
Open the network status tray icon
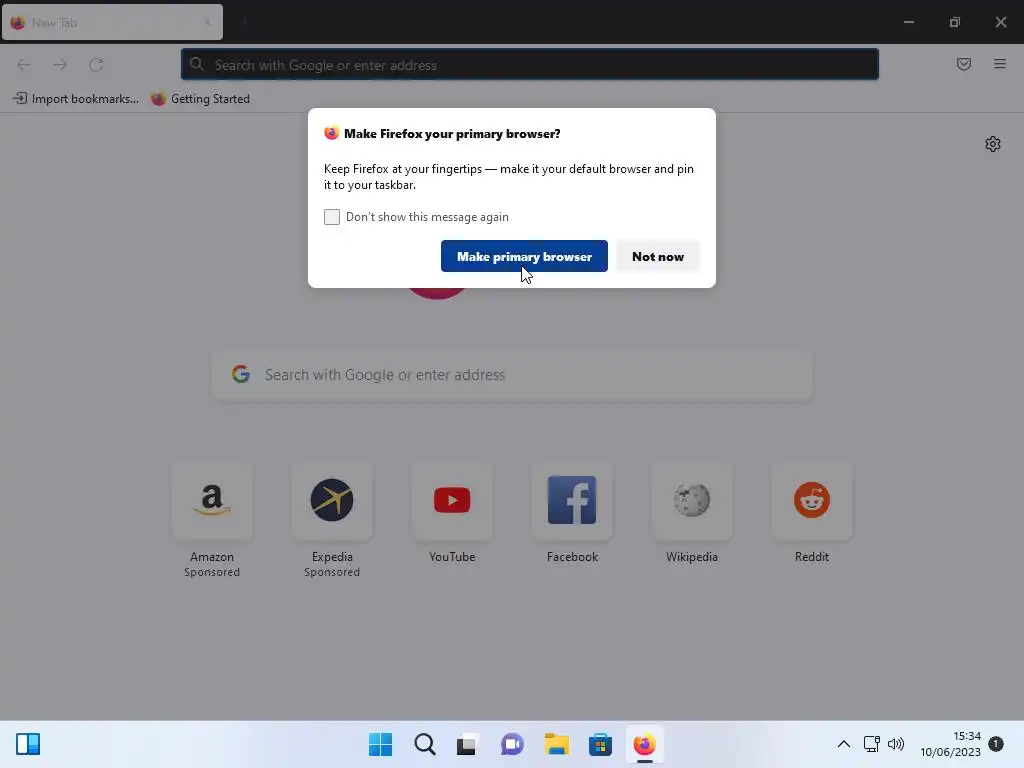[x=872, y=744]
